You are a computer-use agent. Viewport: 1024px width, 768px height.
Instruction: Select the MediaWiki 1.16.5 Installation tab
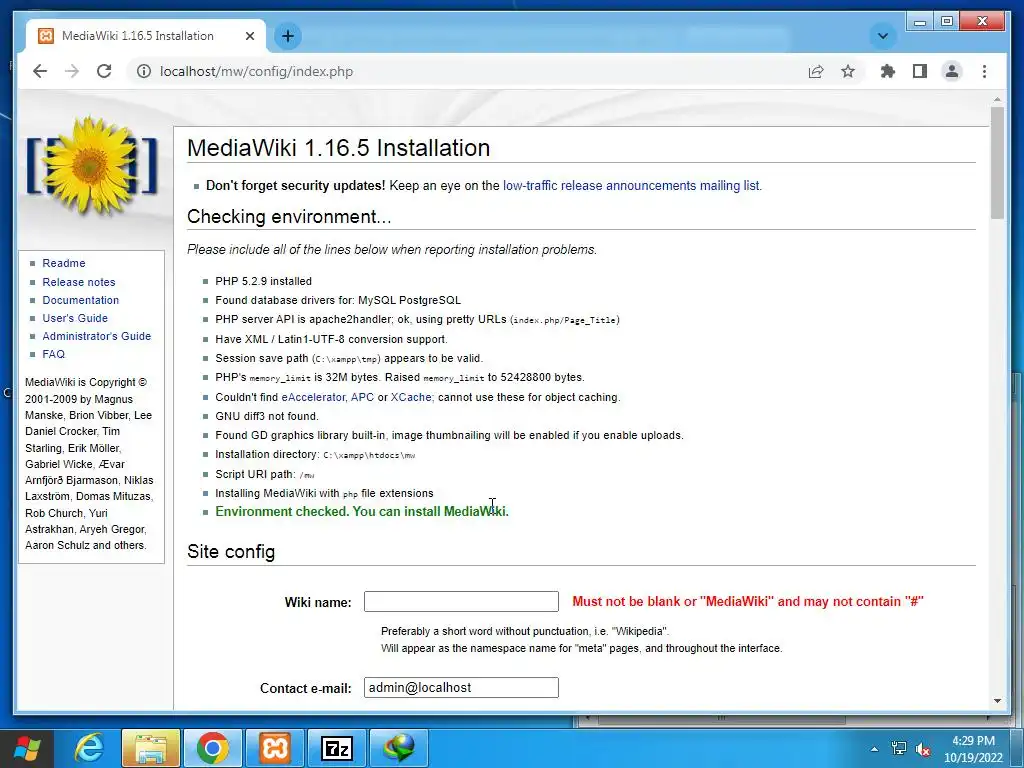pyautogui.click(x=145, y=36)
